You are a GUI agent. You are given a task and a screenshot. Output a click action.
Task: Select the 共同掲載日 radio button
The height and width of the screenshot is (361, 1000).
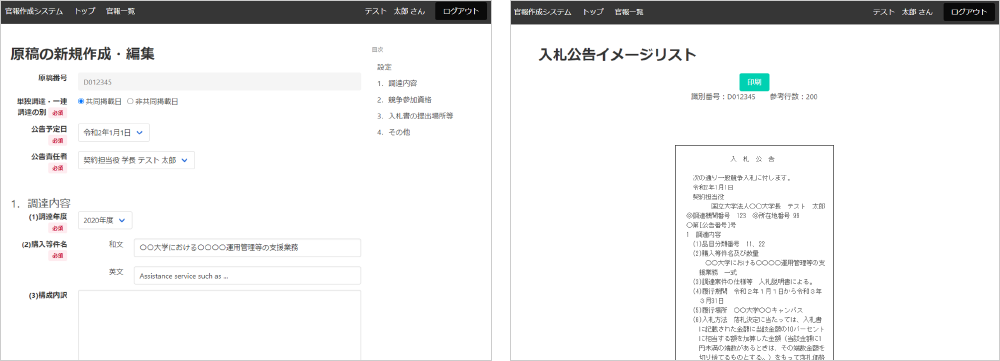click(81, 101)
